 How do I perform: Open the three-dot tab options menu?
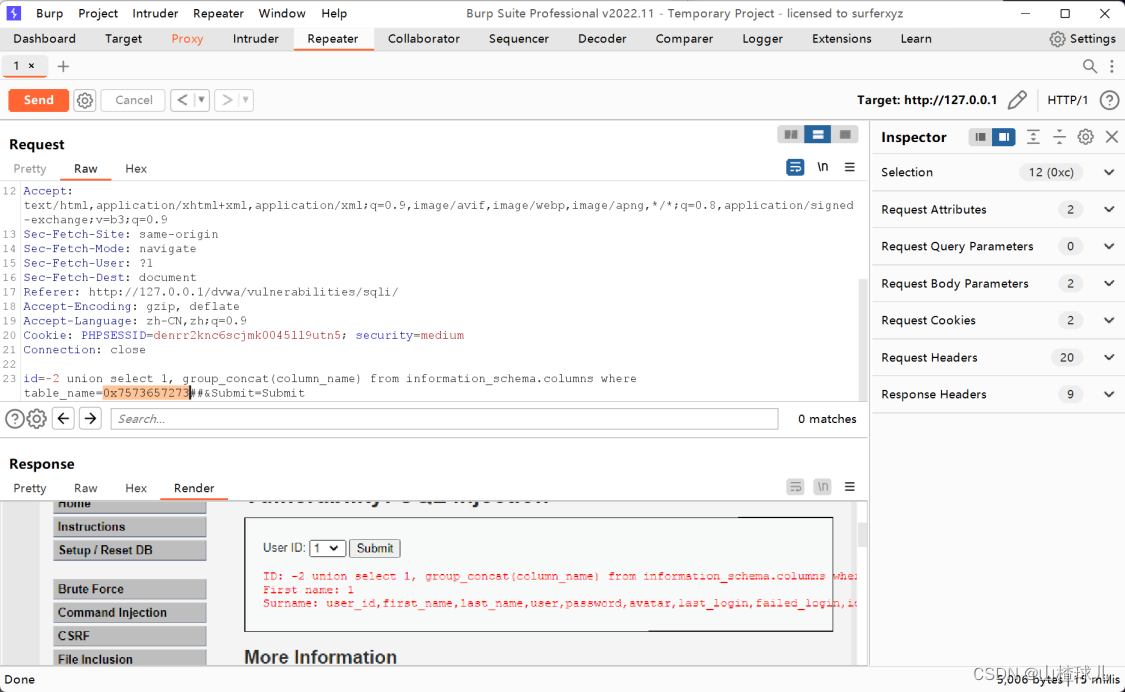coord(1112,66)
